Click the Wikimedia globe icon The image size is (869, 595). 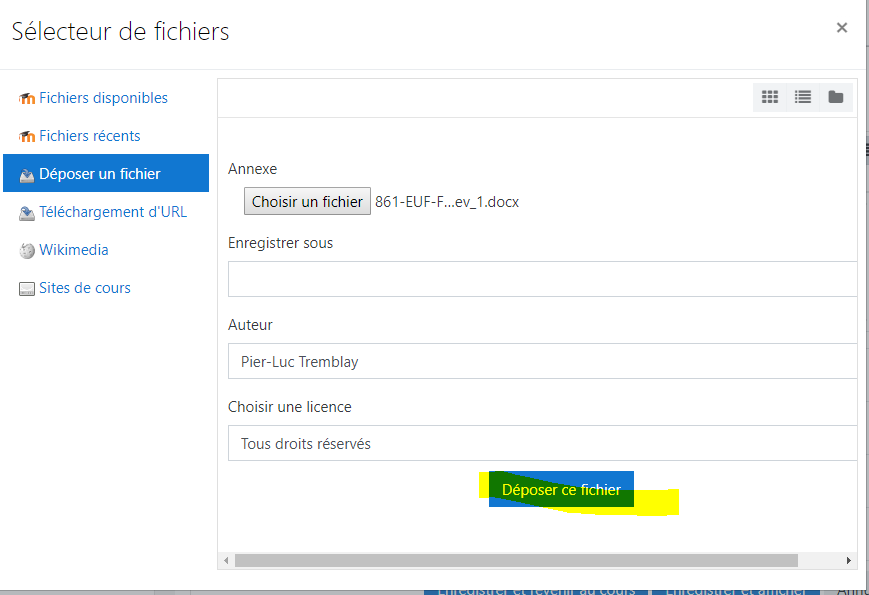click(27, 250)
